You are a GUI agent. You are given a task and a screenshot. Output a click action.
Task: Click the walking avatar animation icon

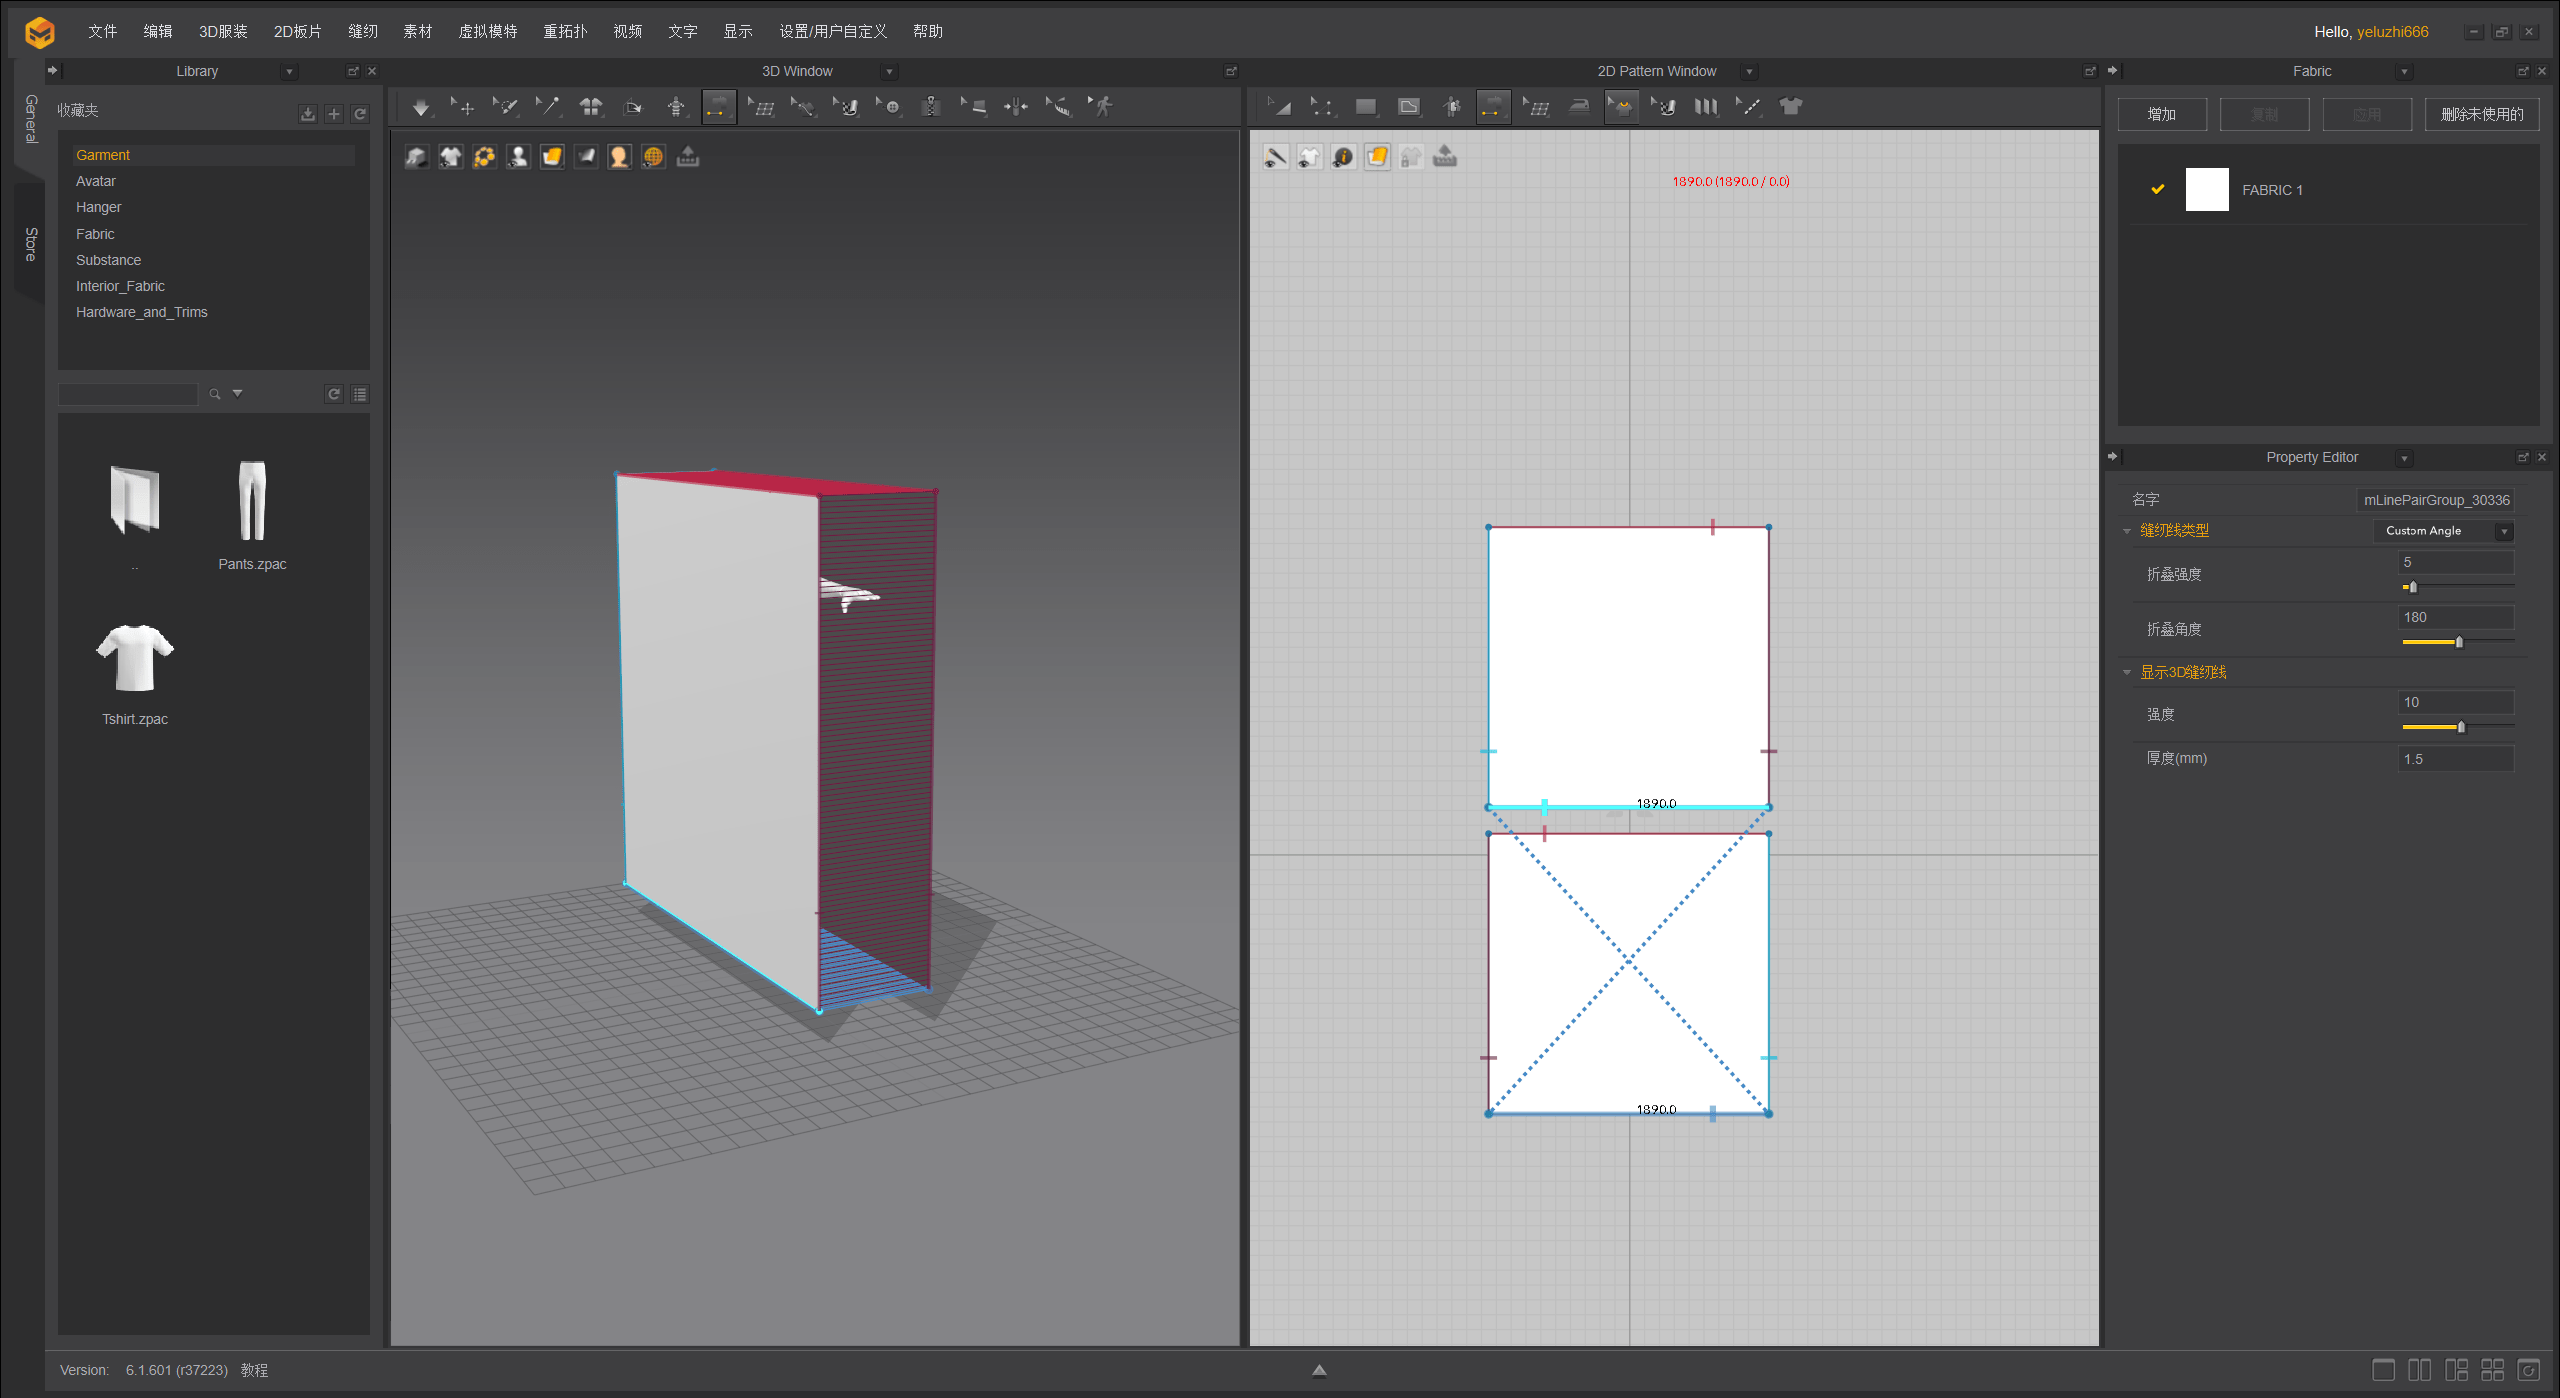coord(1102,107)
